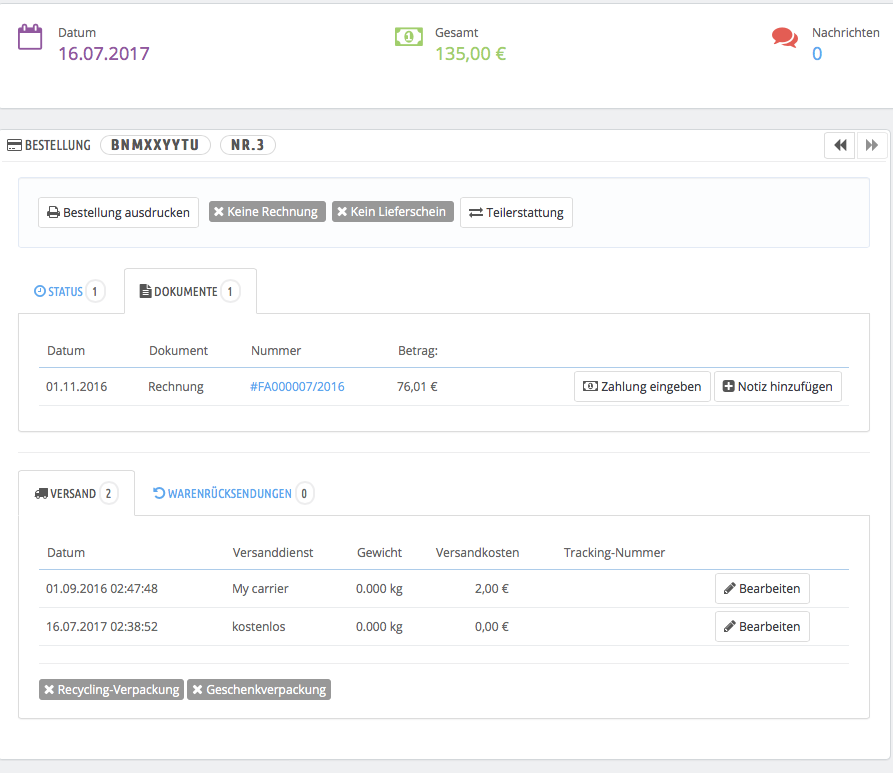Click the Kein Lieferschein label
893x773 pixels.
393,211
